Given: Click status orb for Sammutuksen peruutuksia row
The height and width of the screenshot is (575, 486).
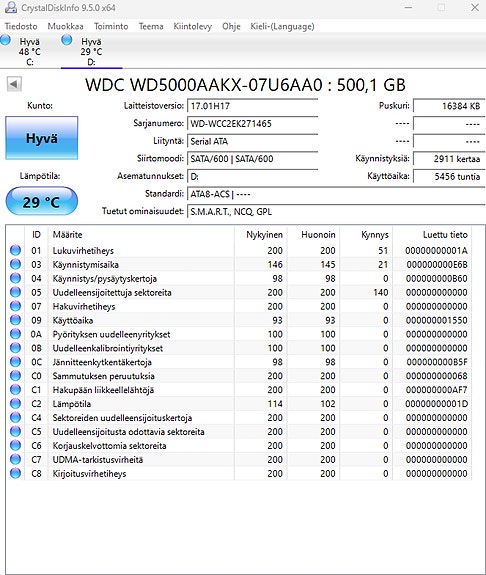Looking at the screenshot, I should point(15,376).
